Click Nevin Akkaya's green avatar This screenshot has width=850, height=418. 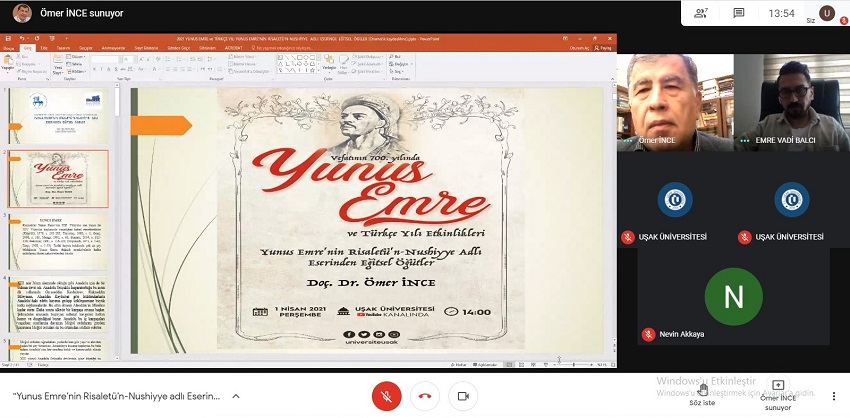click(733, 296)
